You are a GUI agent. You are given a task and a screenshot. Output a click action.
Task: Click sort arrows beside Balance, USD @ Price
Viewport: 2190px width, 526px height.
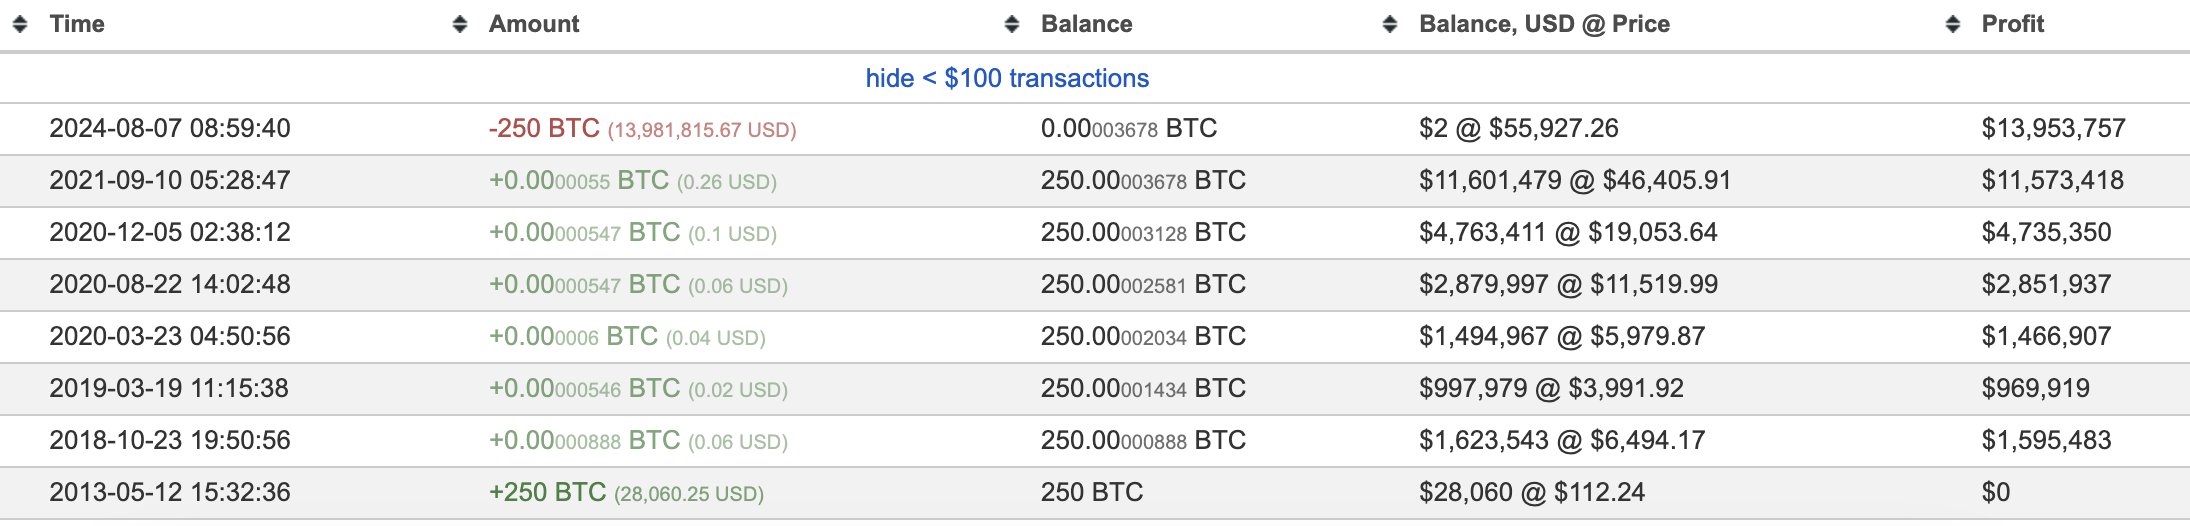click(x=1390, y=24)
